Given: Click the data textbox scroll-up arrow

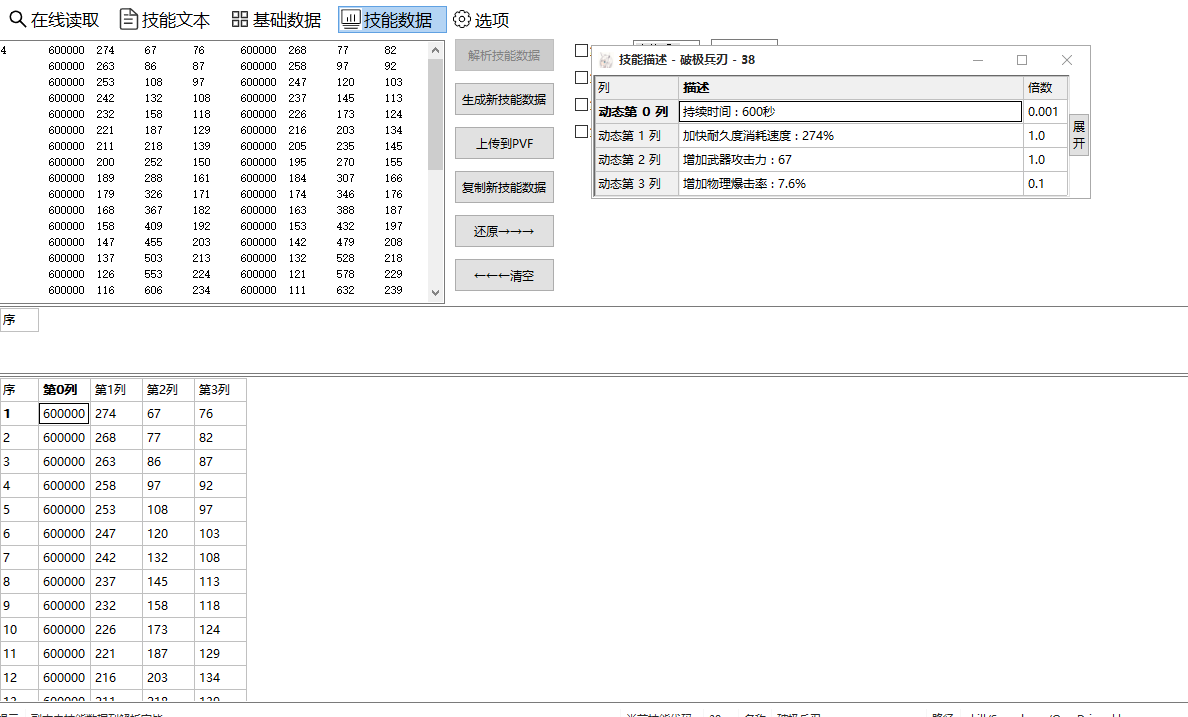Looking at the screenshot, I should [x=435, y=49].
